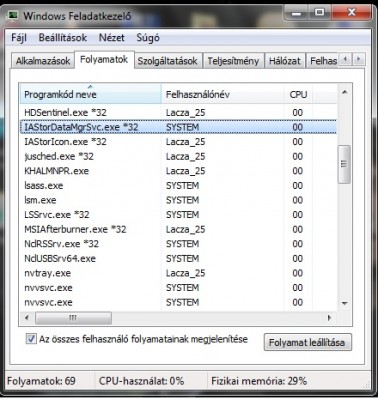Select the nvtray.exe process
This screenshot has width=378, height=400.
[178, 273]
